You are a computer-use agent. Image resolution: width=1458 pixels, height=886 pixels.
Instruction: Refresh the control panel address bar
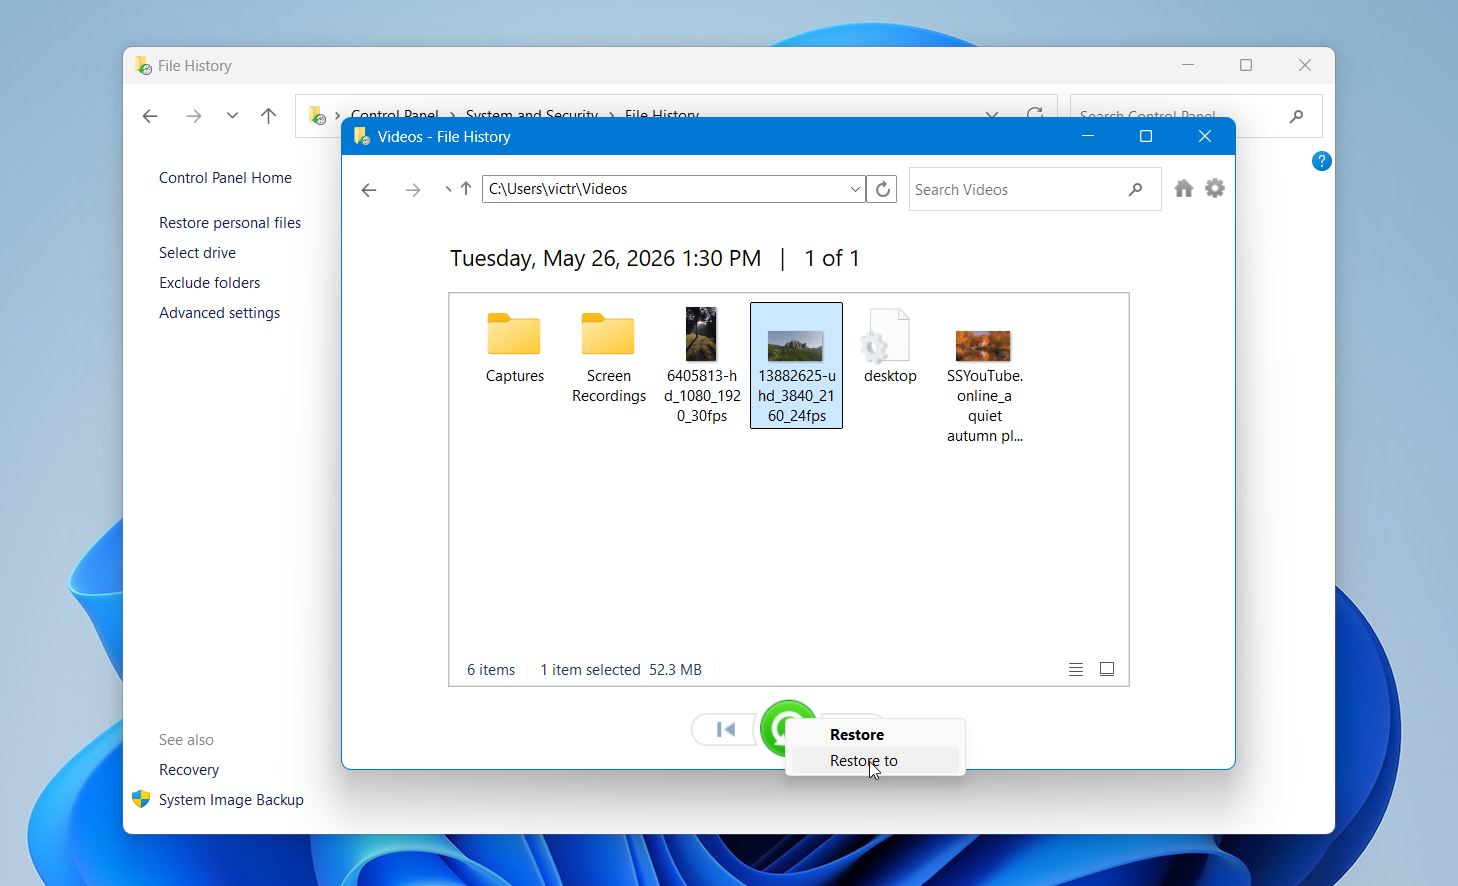click(x=1035, y=114)
